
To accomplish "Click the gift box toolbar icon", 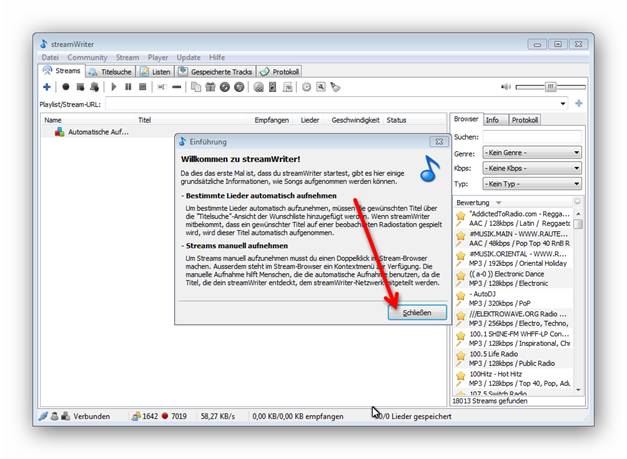I will coord(210,87).
